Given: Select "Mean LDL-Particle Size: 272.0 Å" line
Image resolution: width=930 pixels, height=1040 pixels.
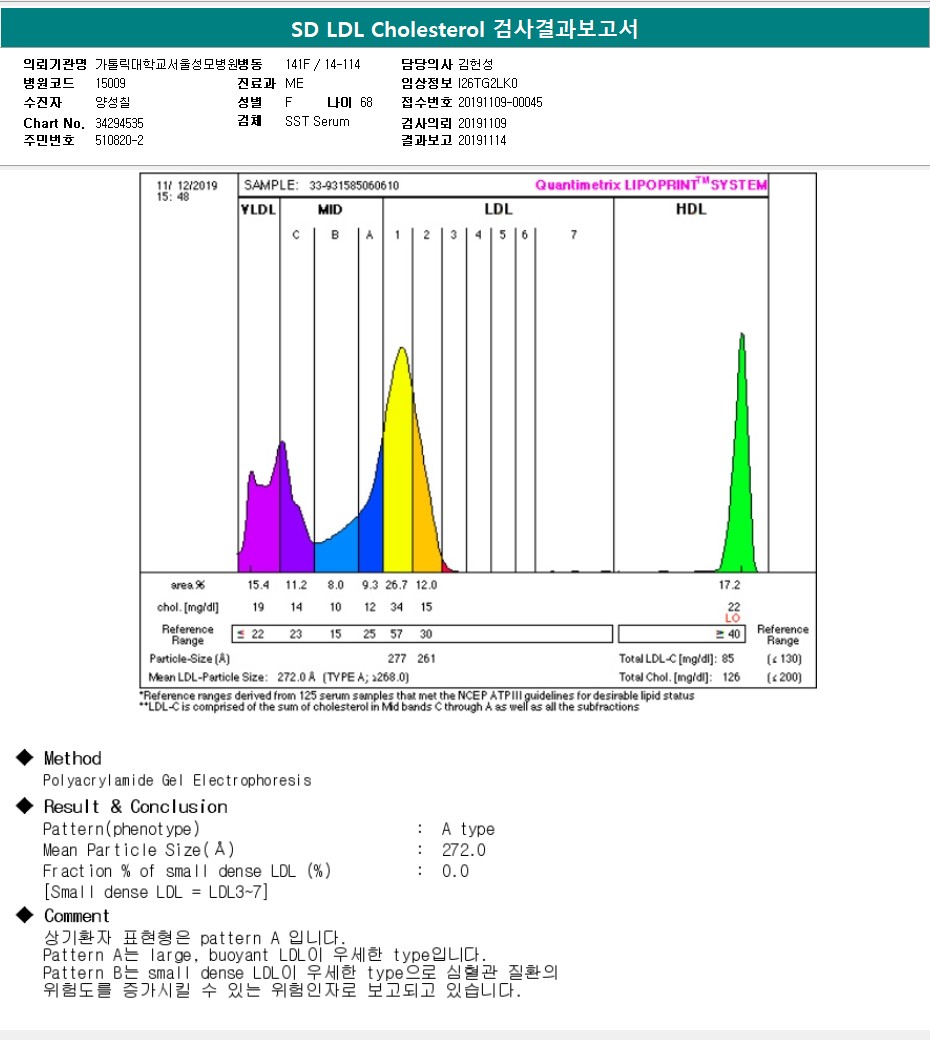Looking at the screenshot, I should coord(279,677).
